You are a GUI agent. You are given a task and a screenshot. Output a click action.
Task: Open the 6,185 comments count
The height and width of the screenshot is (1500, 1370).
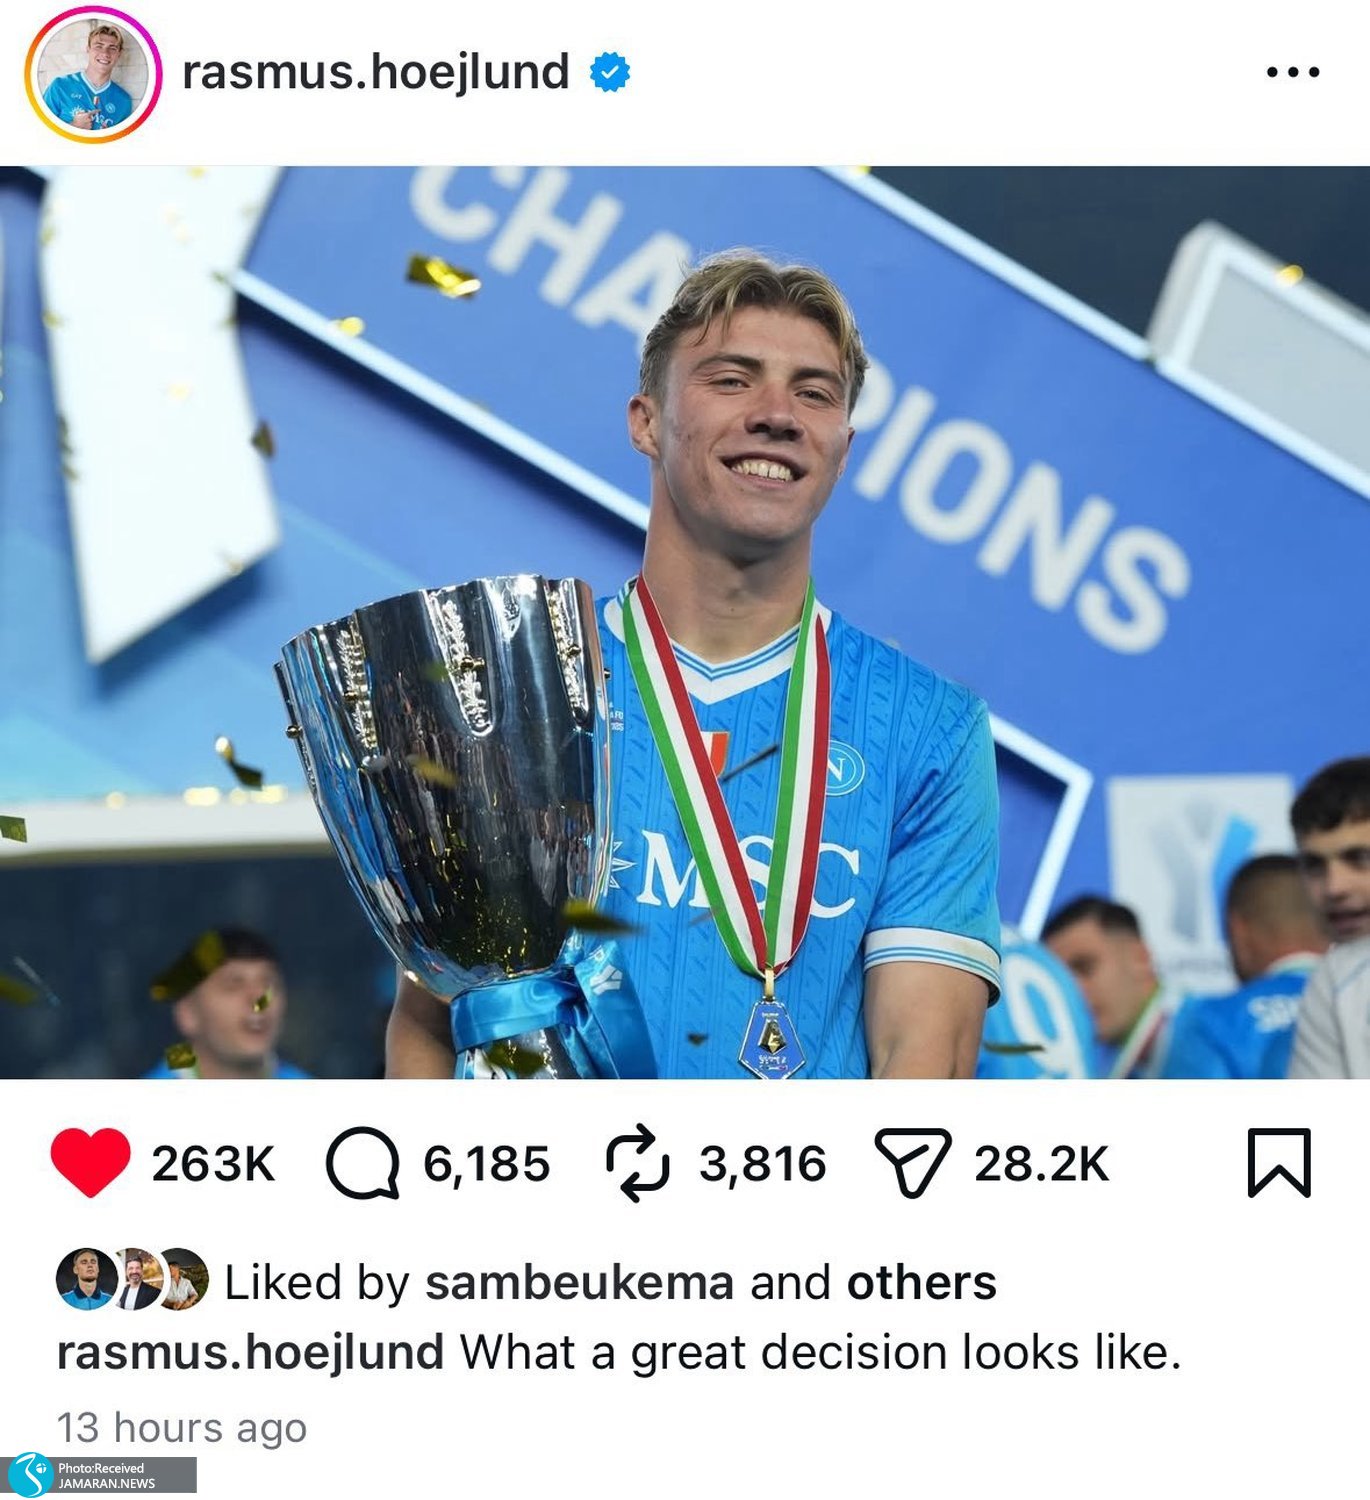(487, 1164)
